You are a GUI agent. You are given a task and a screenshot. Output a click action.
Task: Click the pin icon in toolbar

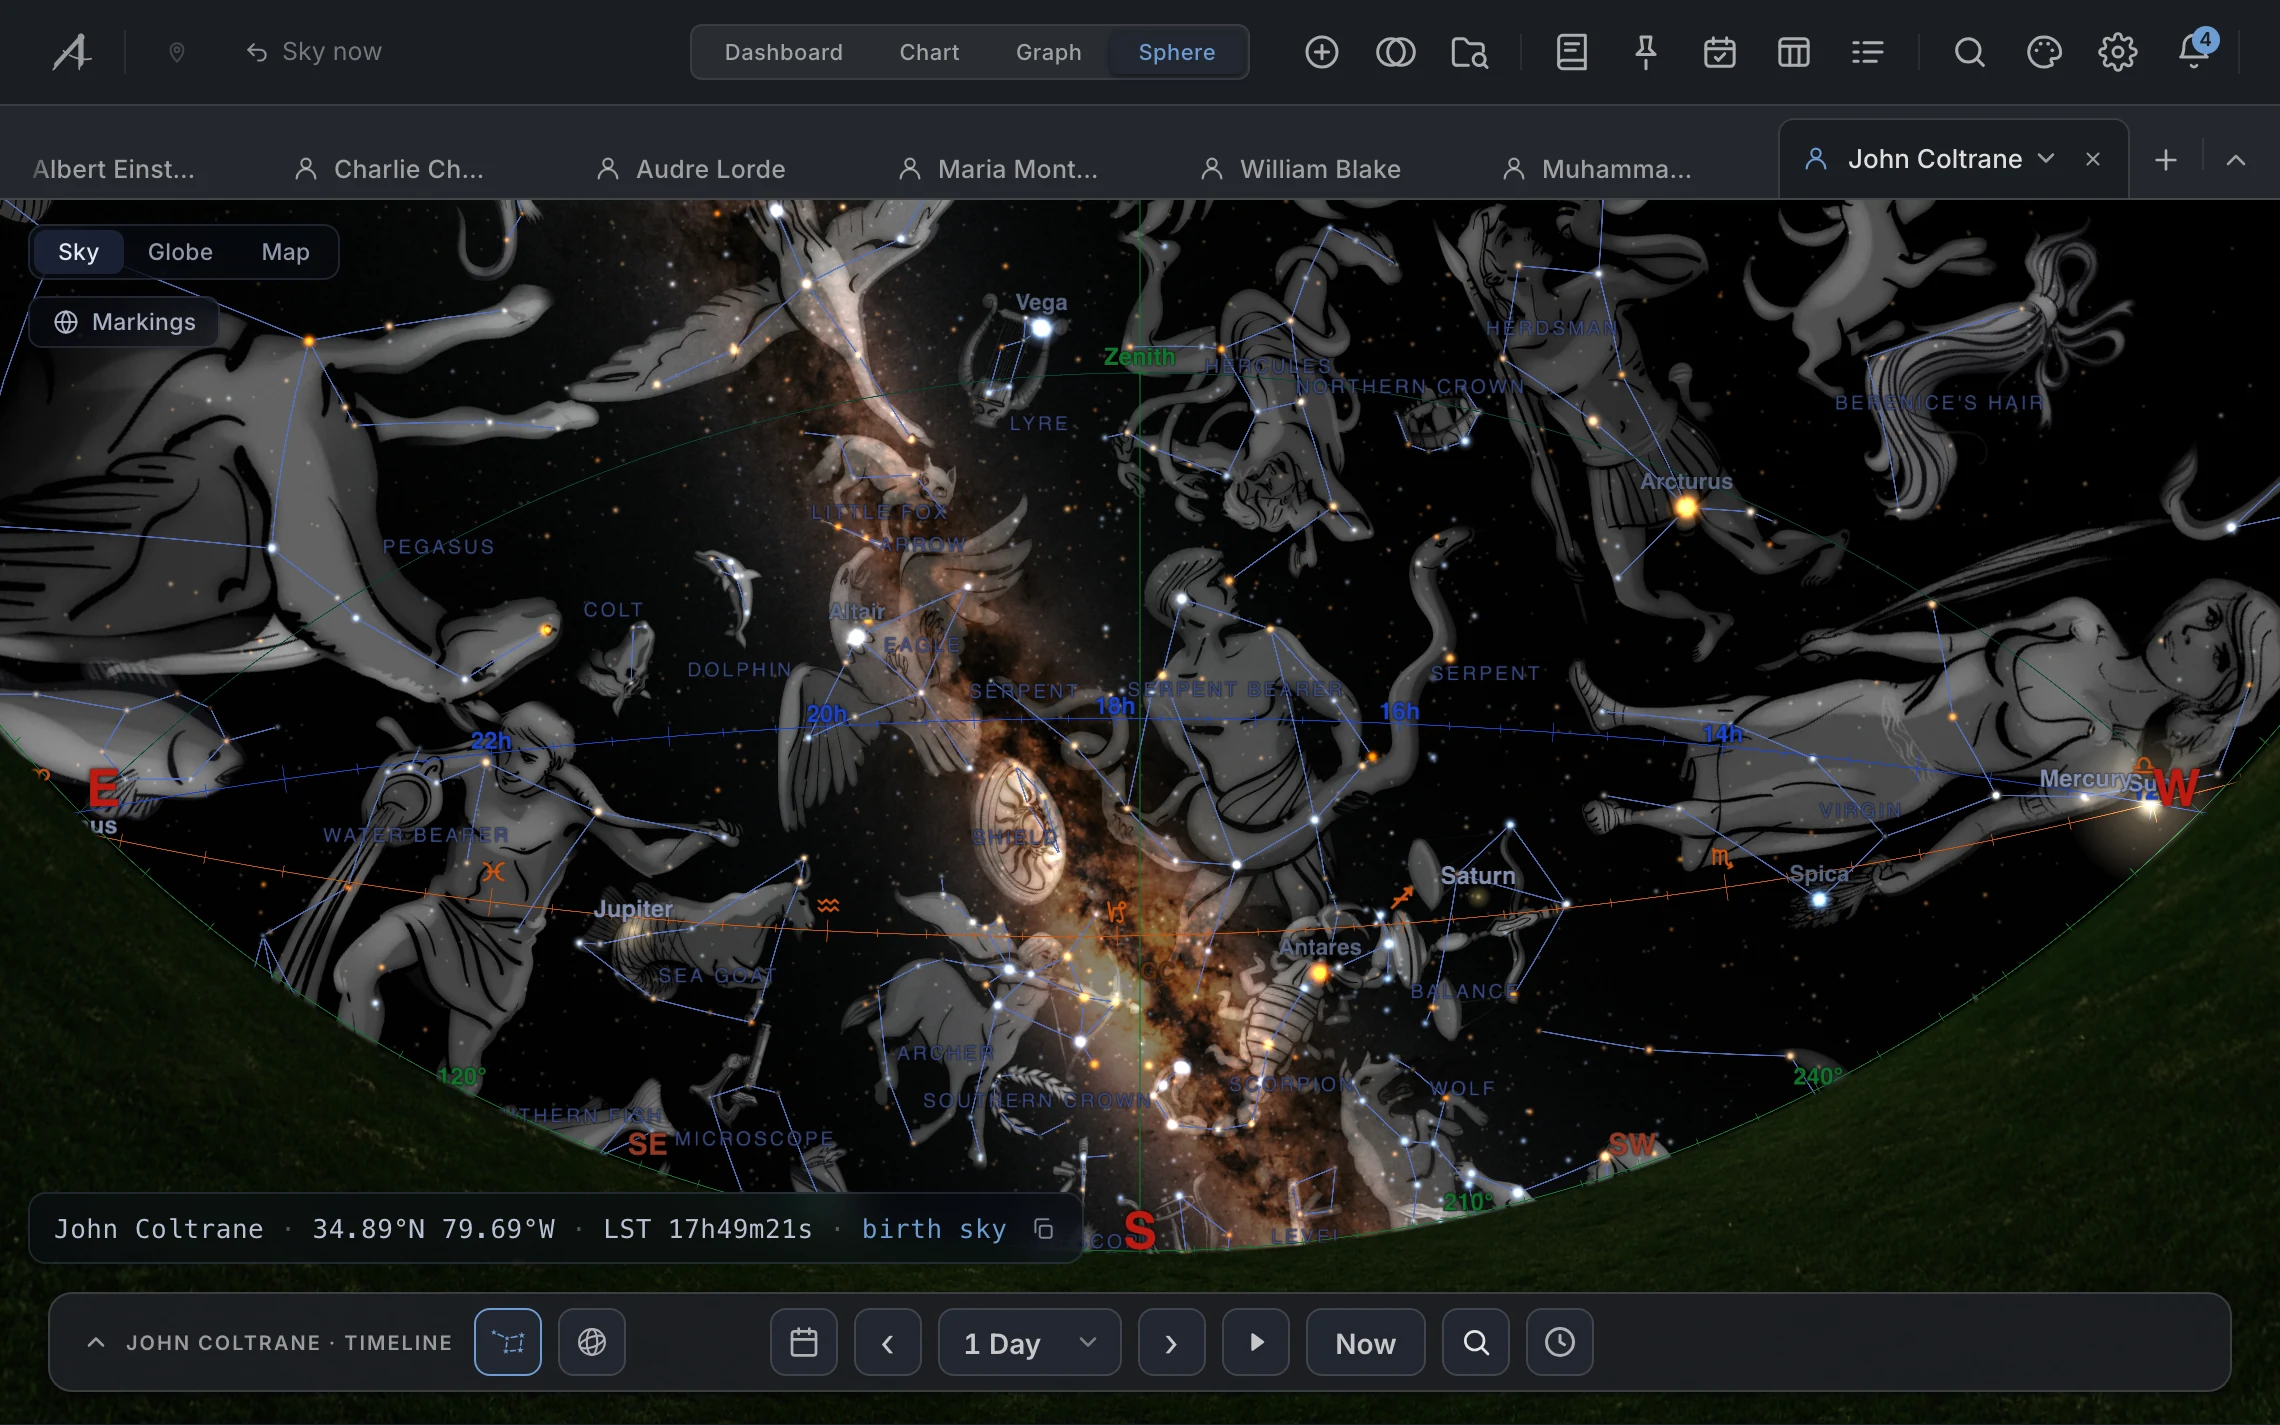1645,52
